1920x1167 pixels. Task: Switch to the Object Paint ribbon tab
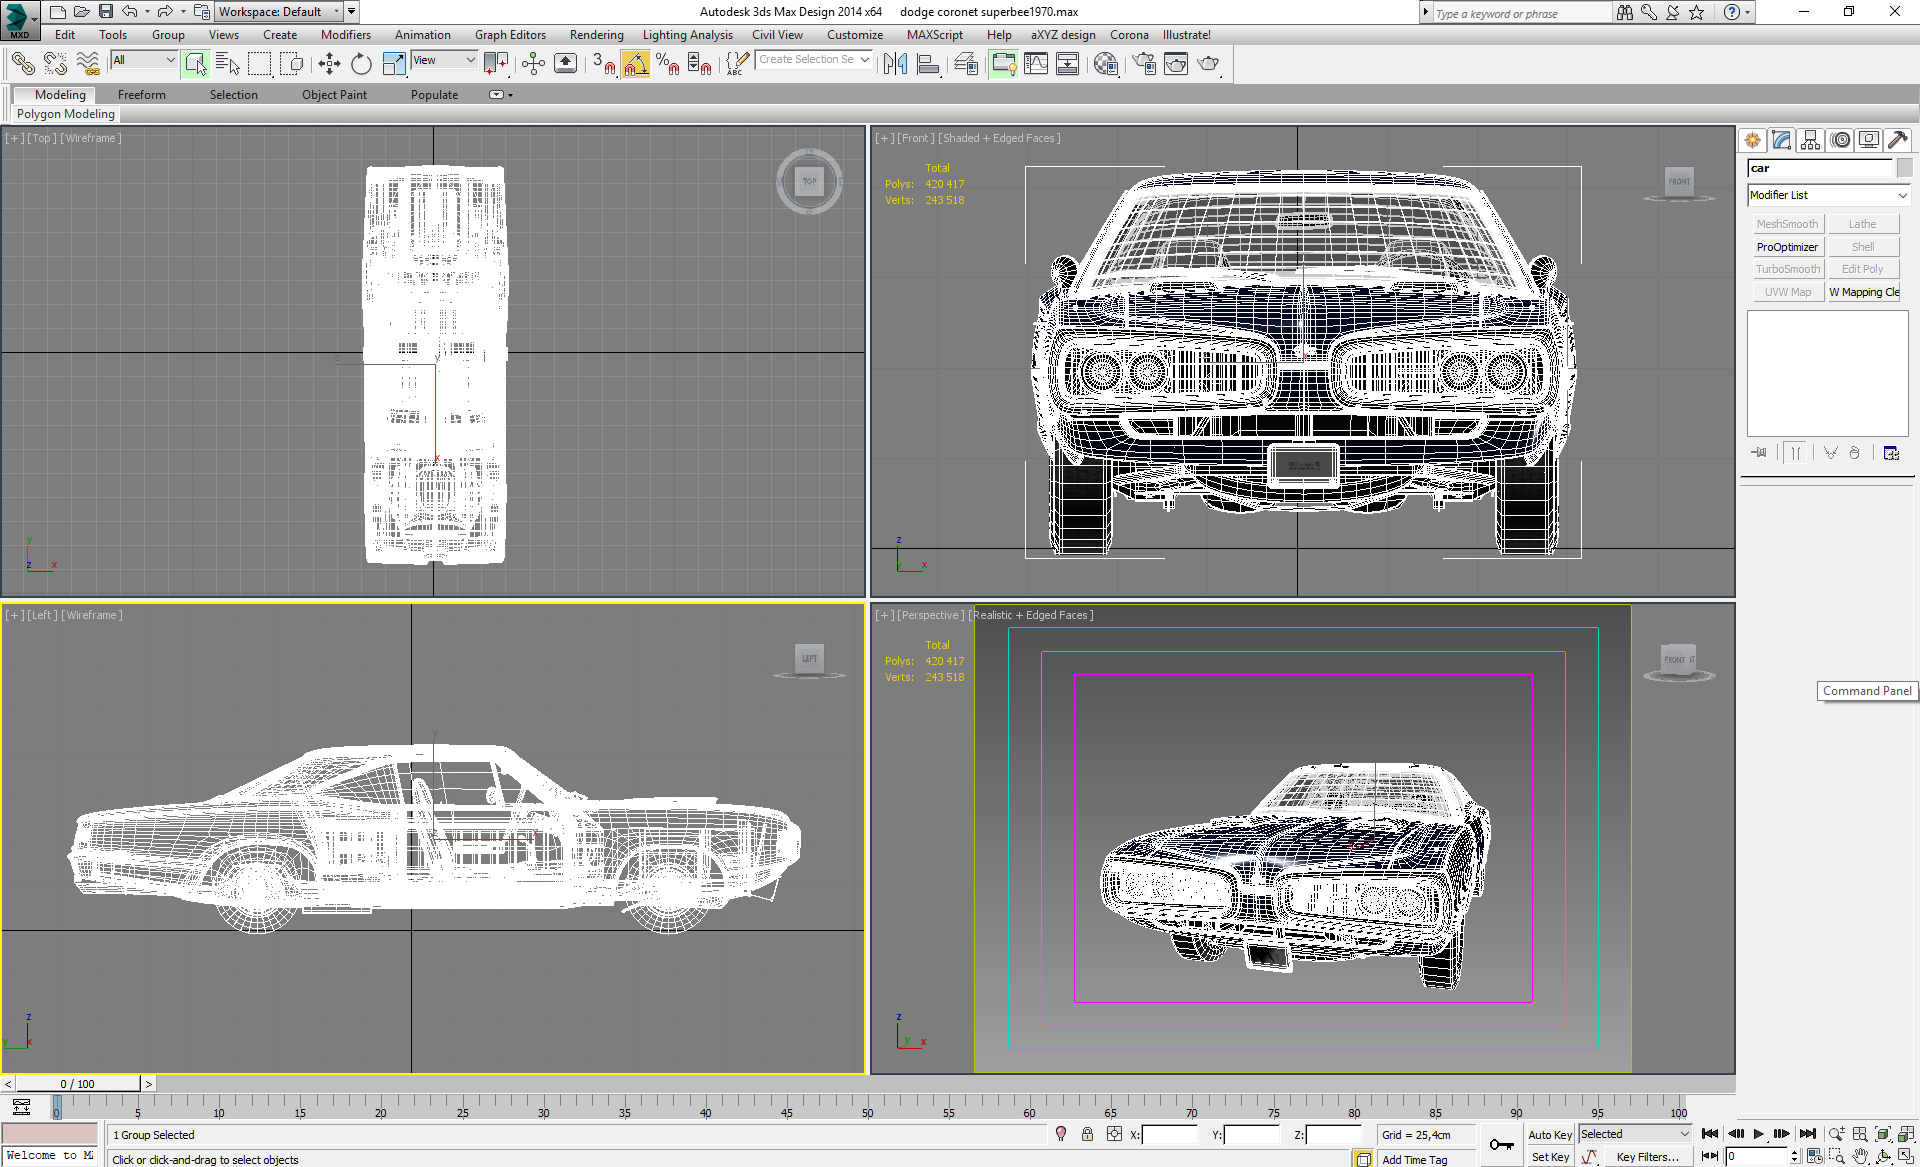click(334, 95)
